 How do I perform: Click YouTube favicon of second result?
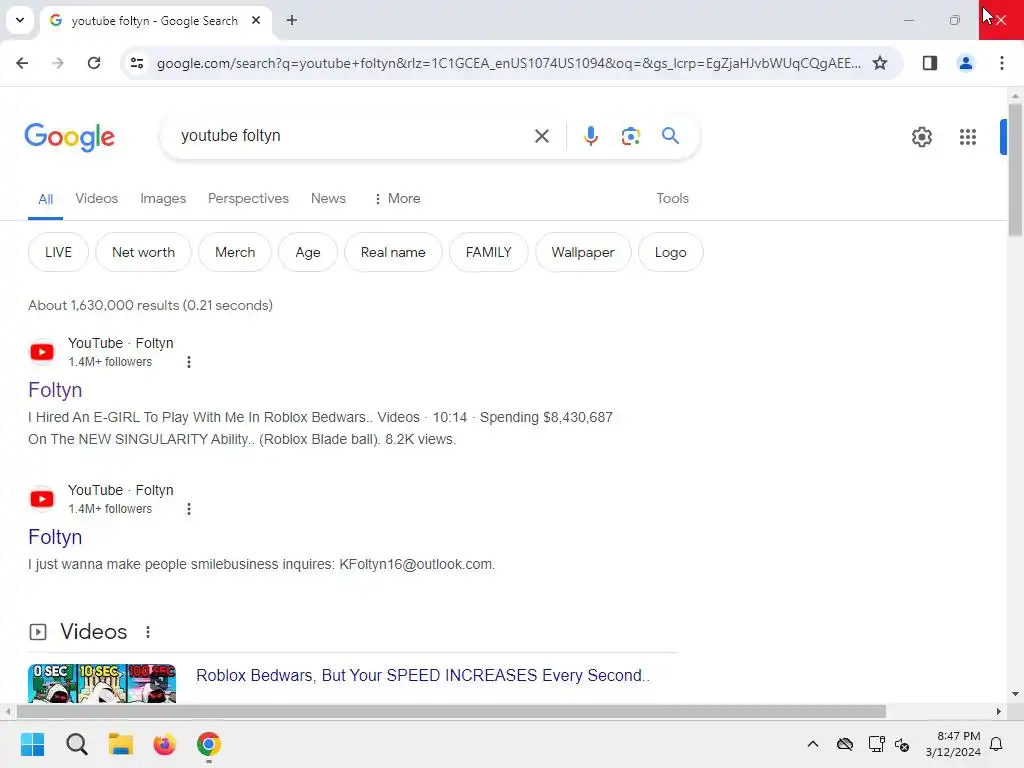coord(42,499)
